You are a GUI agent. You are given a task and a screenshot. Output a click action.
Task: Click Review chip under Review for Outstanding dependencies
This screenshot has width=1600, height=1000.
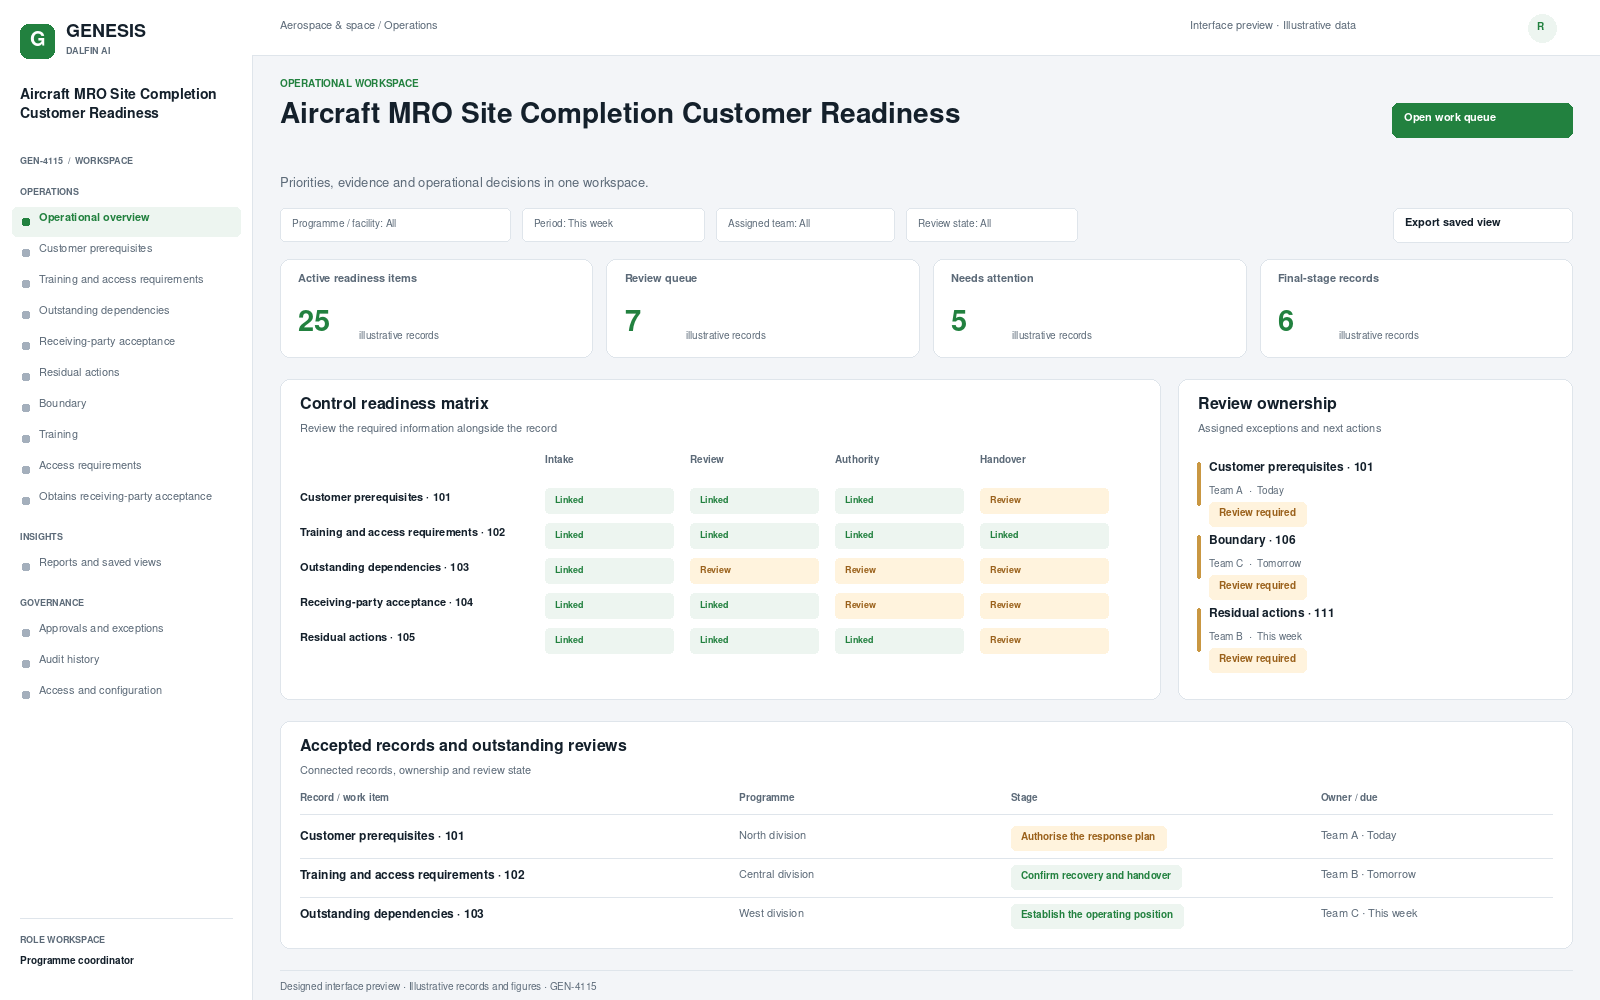tap(754, 571)
